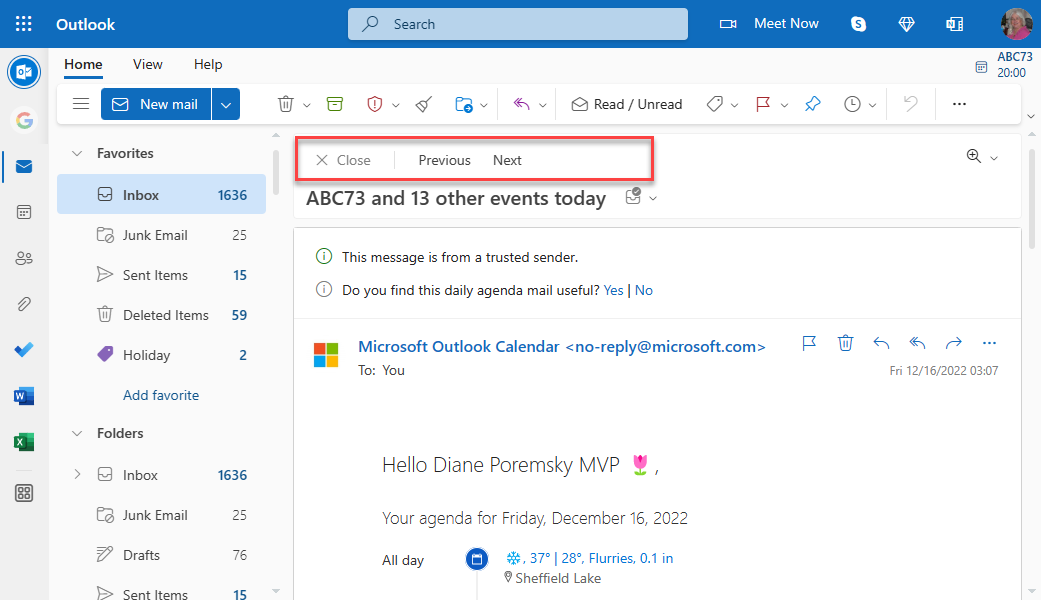Viewport: 1041px width, 600px height.
Task: Open the Premium diamond icon
Action: pos(906,24)
